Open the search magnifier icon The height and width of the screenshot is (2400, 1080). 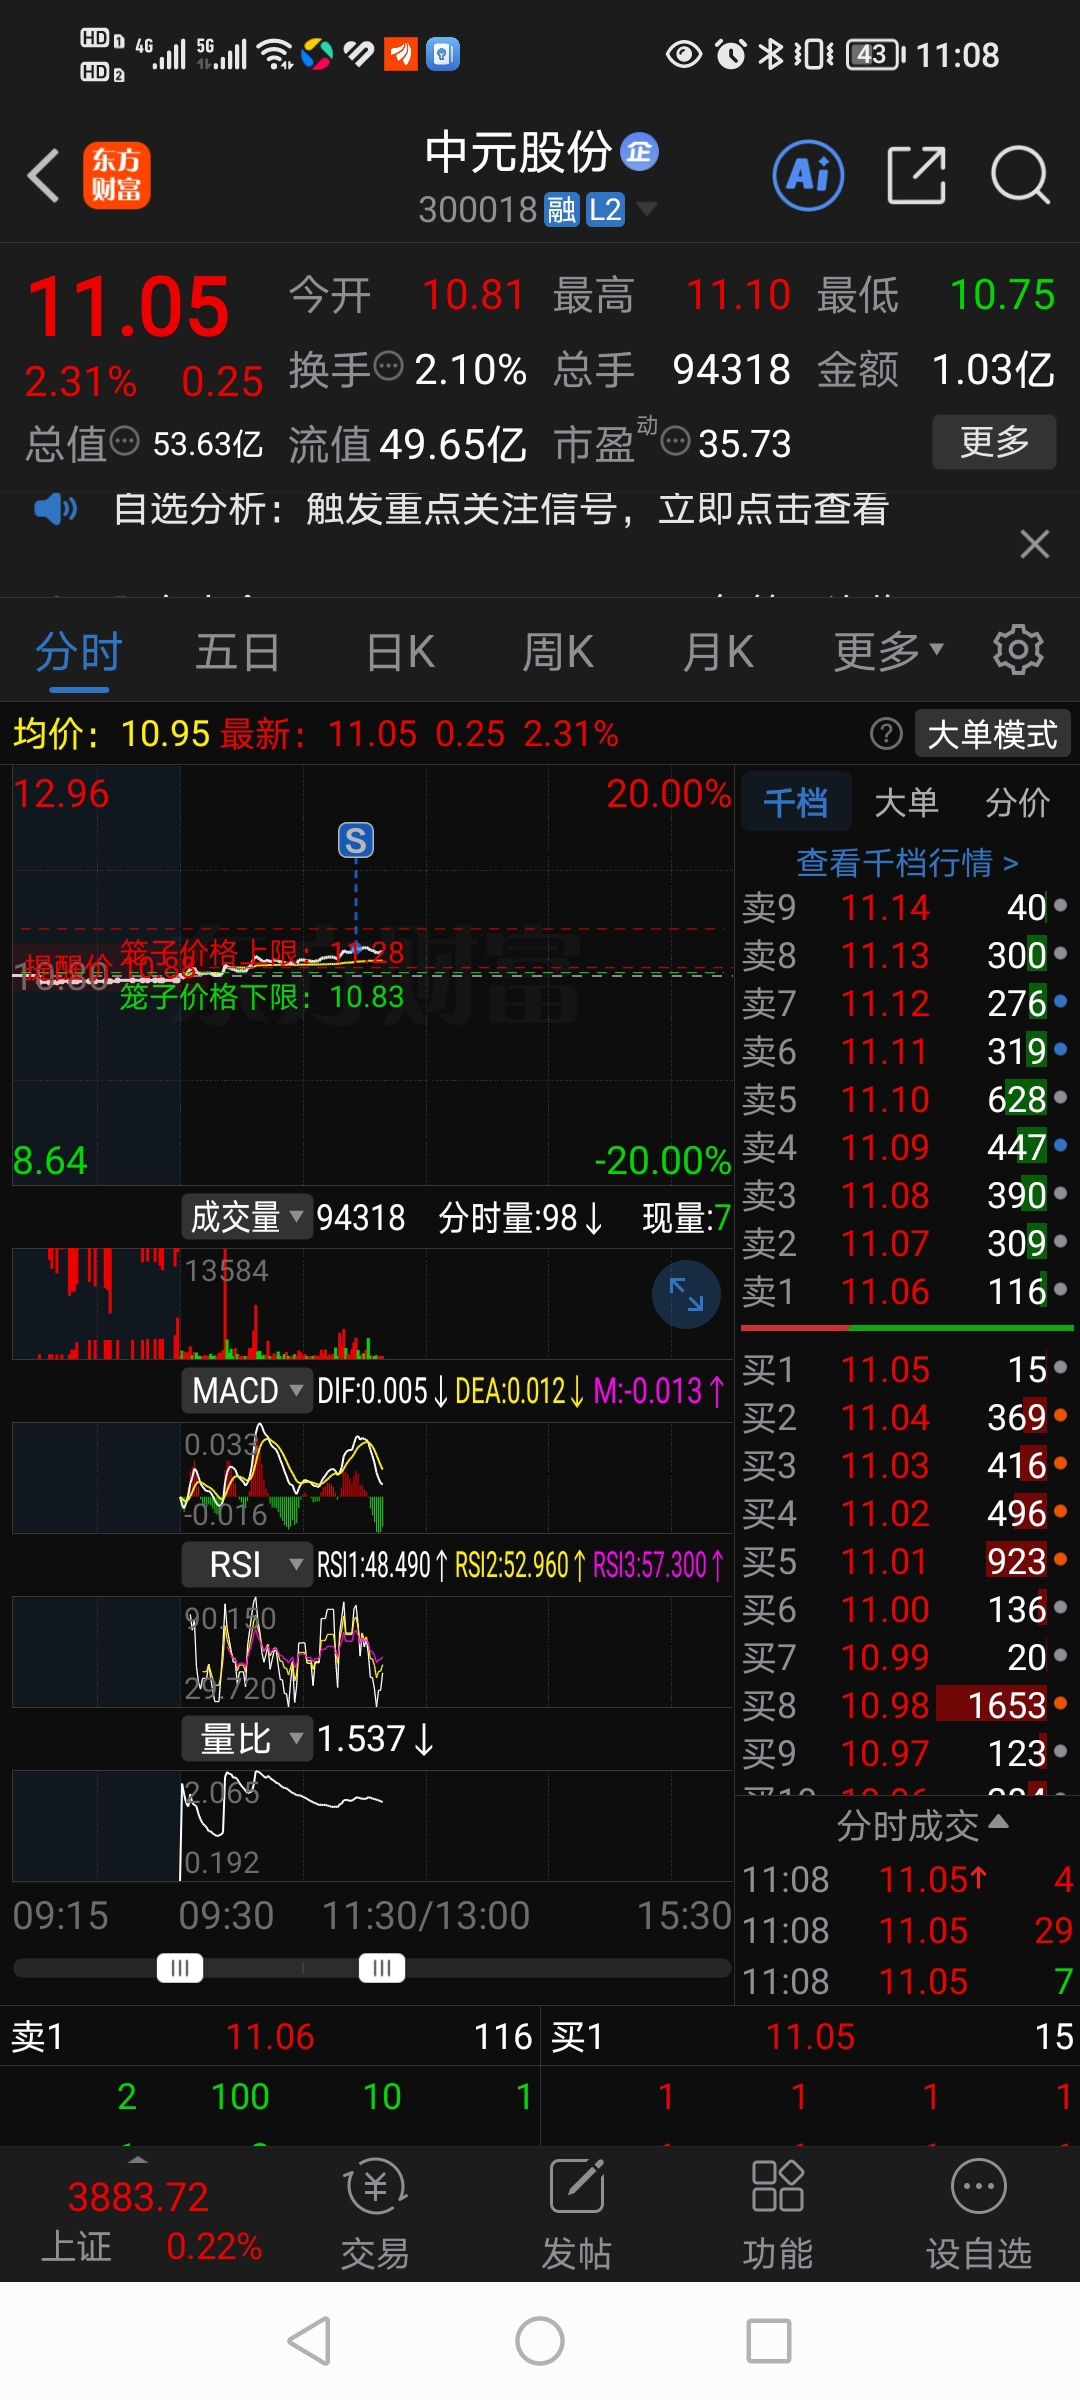(1020, 175)
